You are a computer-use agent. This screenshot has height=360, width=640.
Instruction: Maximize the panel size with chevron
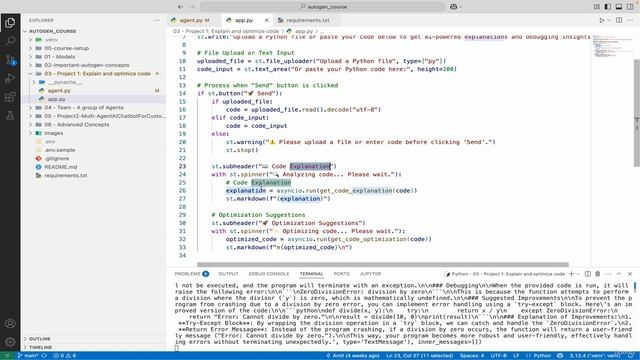tap(619, 274)
